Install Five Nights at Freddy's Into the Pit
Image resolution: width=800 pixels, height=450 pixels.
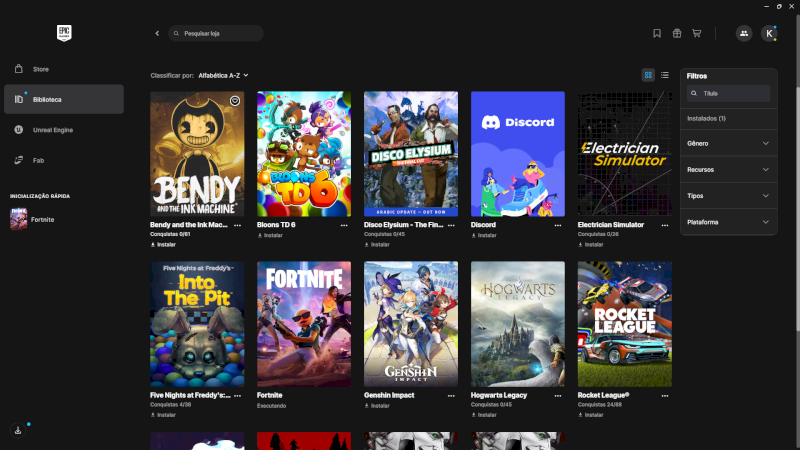pyautogui.click(x=163, y=415)
